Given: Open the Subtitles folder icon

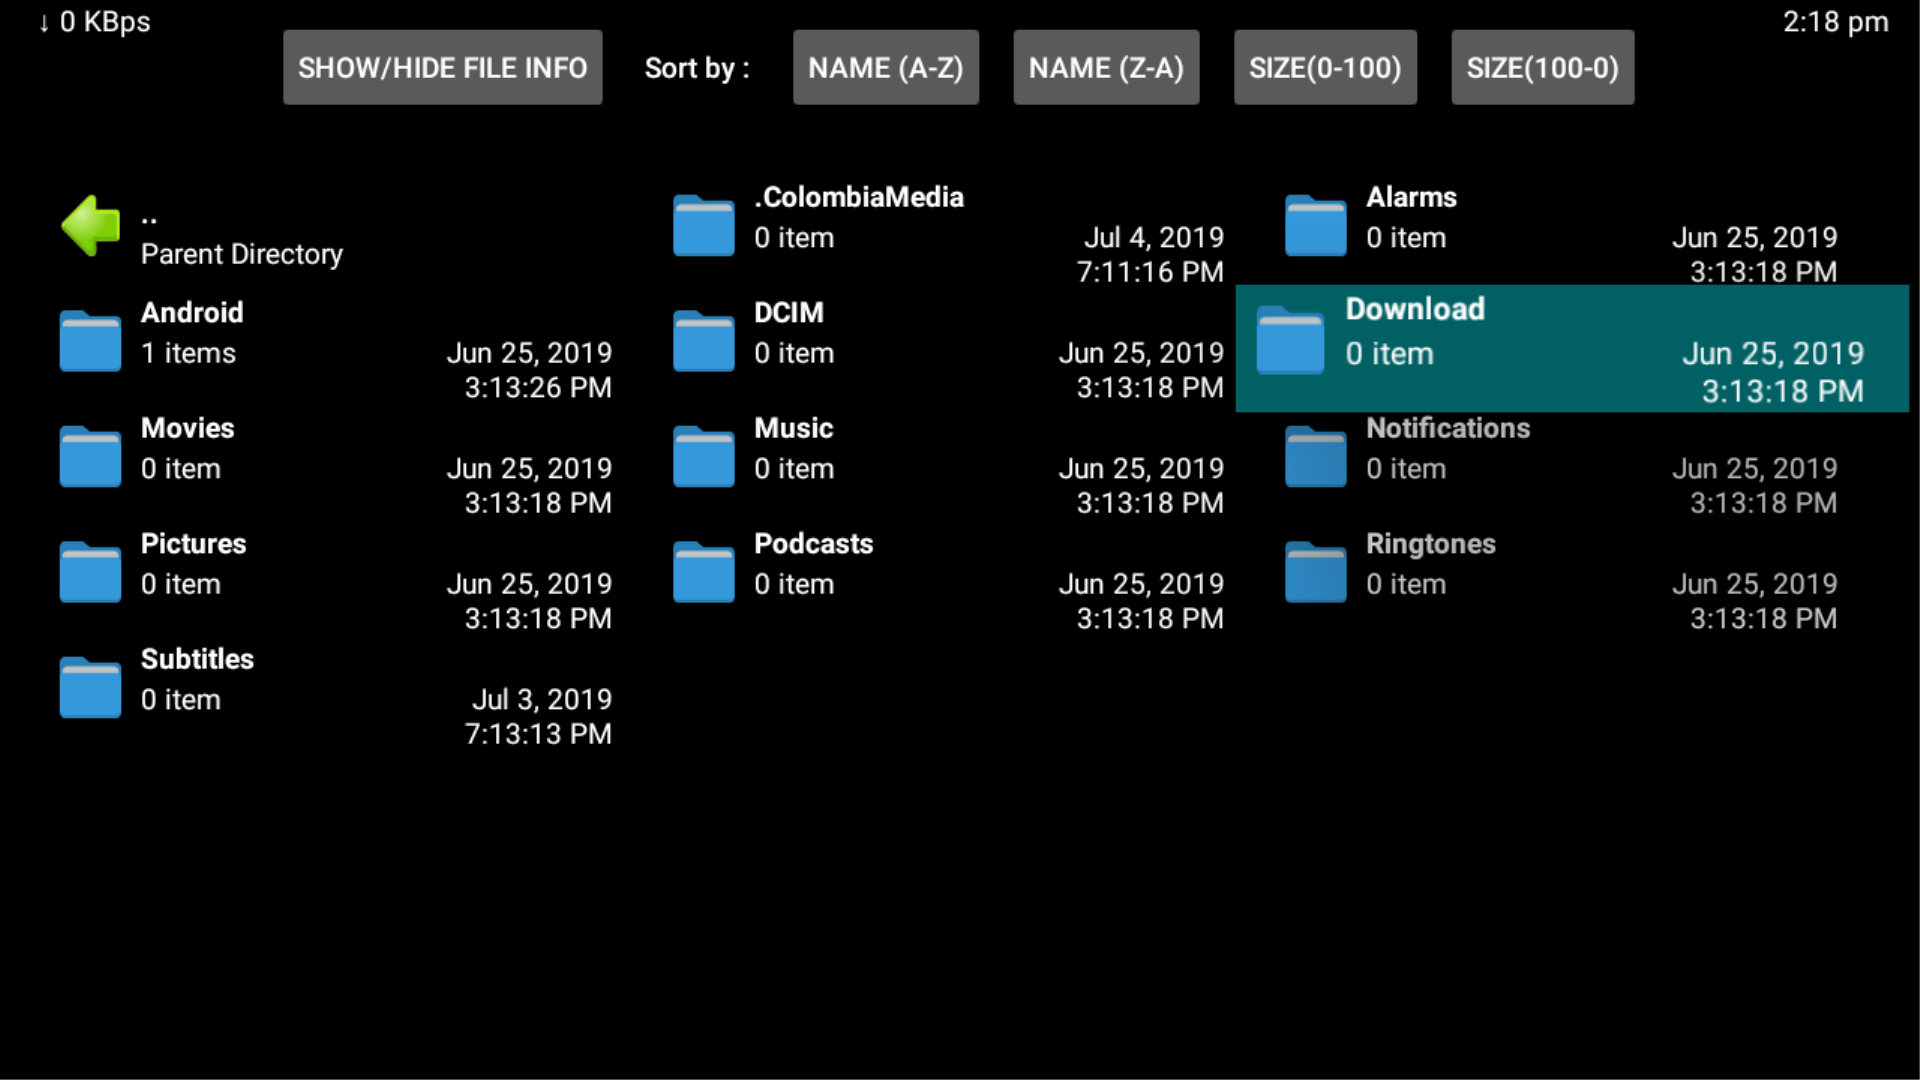Looking at the screenshot, I should (89, 687).
